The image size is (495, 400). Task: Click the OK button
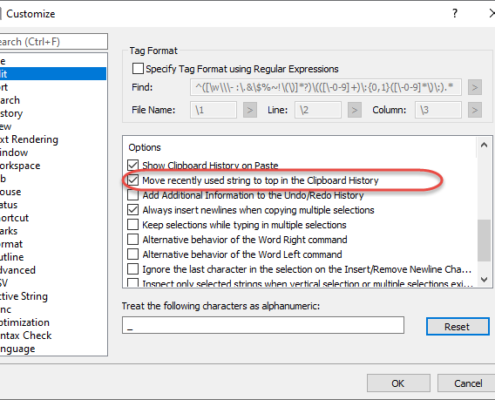[398, 383]
